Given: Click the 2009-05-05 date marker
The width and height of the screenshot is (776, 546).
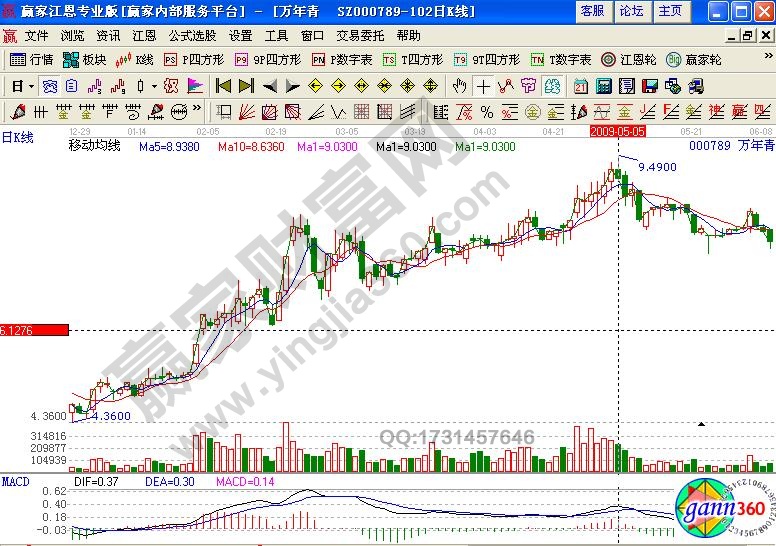Looking at the screenshot, I should pos(618,131).
